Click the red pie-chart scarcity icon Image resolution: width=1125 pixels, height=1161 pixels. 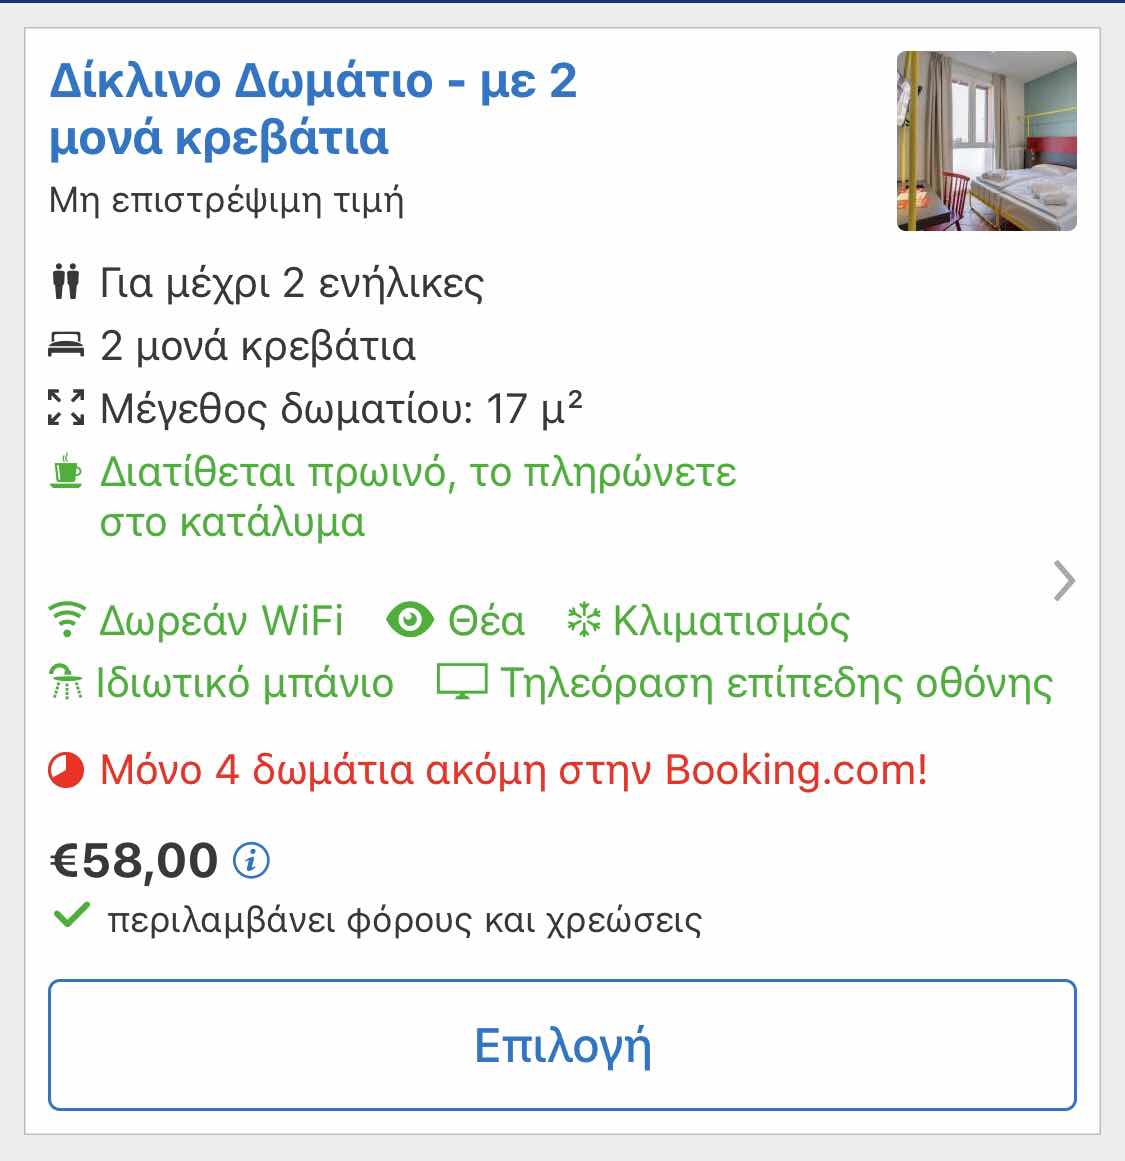tap(66, 770)
